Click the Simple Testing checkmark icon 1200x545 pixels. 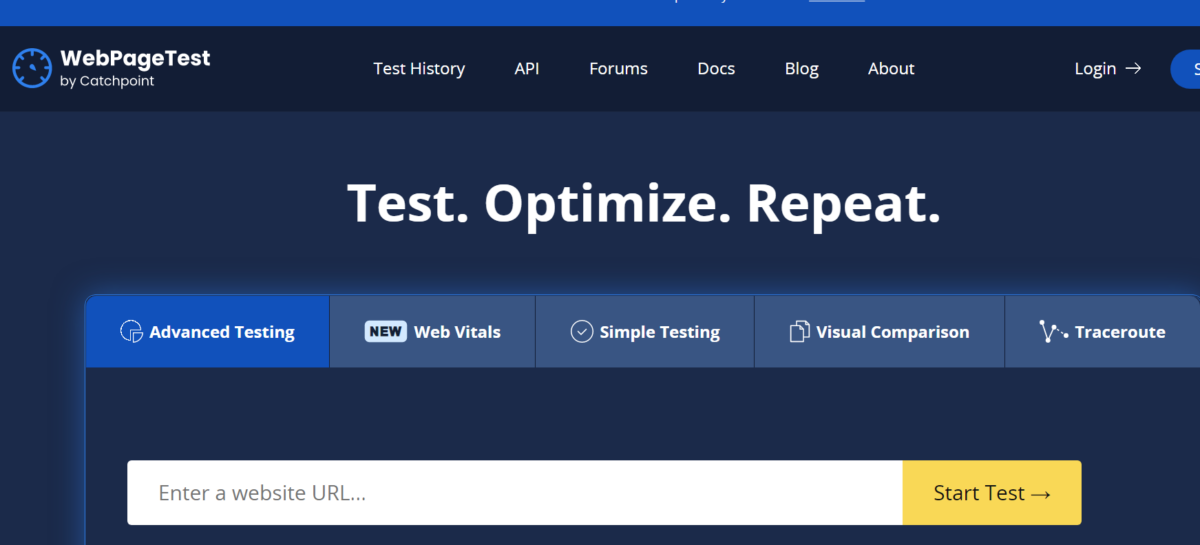tap(582, 332)
